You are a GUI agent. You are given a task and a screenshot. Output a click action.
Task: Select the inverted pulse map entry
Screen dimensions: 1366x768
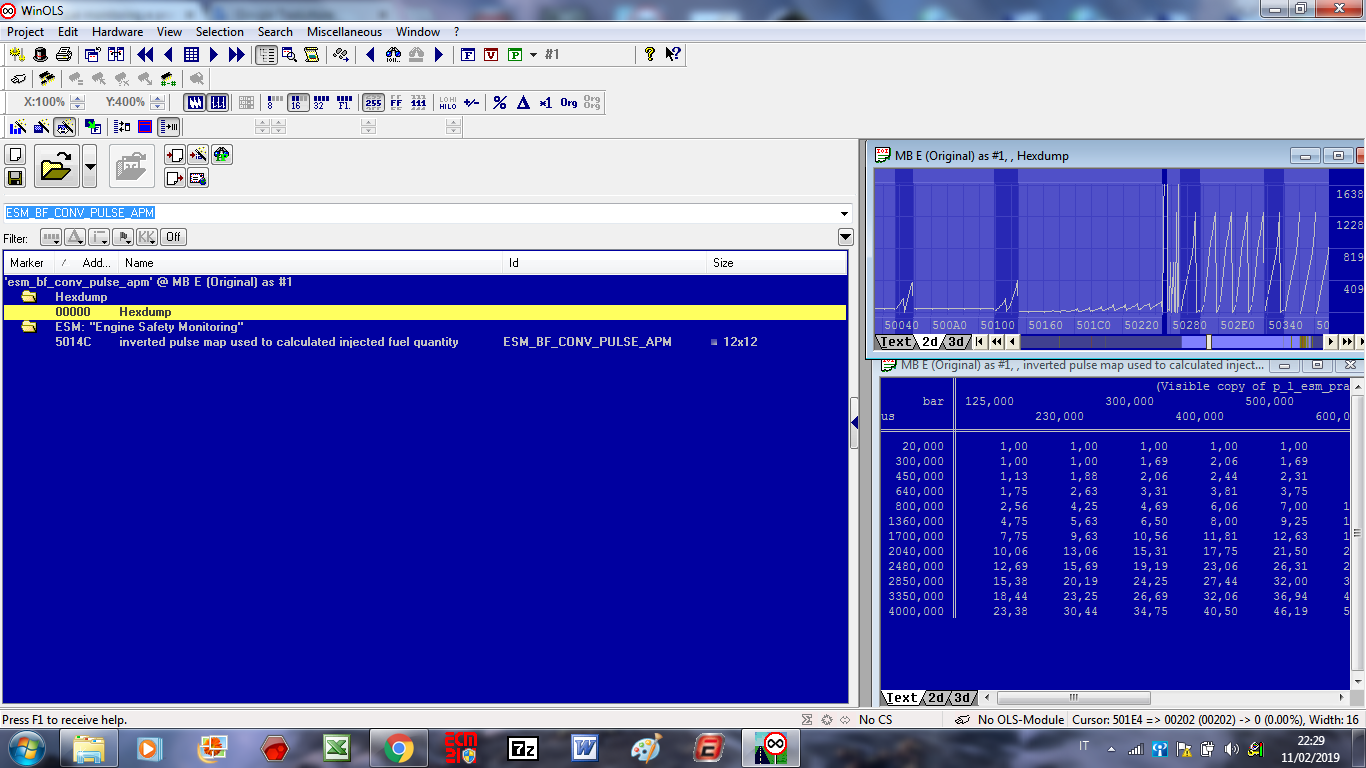[288, 342]
